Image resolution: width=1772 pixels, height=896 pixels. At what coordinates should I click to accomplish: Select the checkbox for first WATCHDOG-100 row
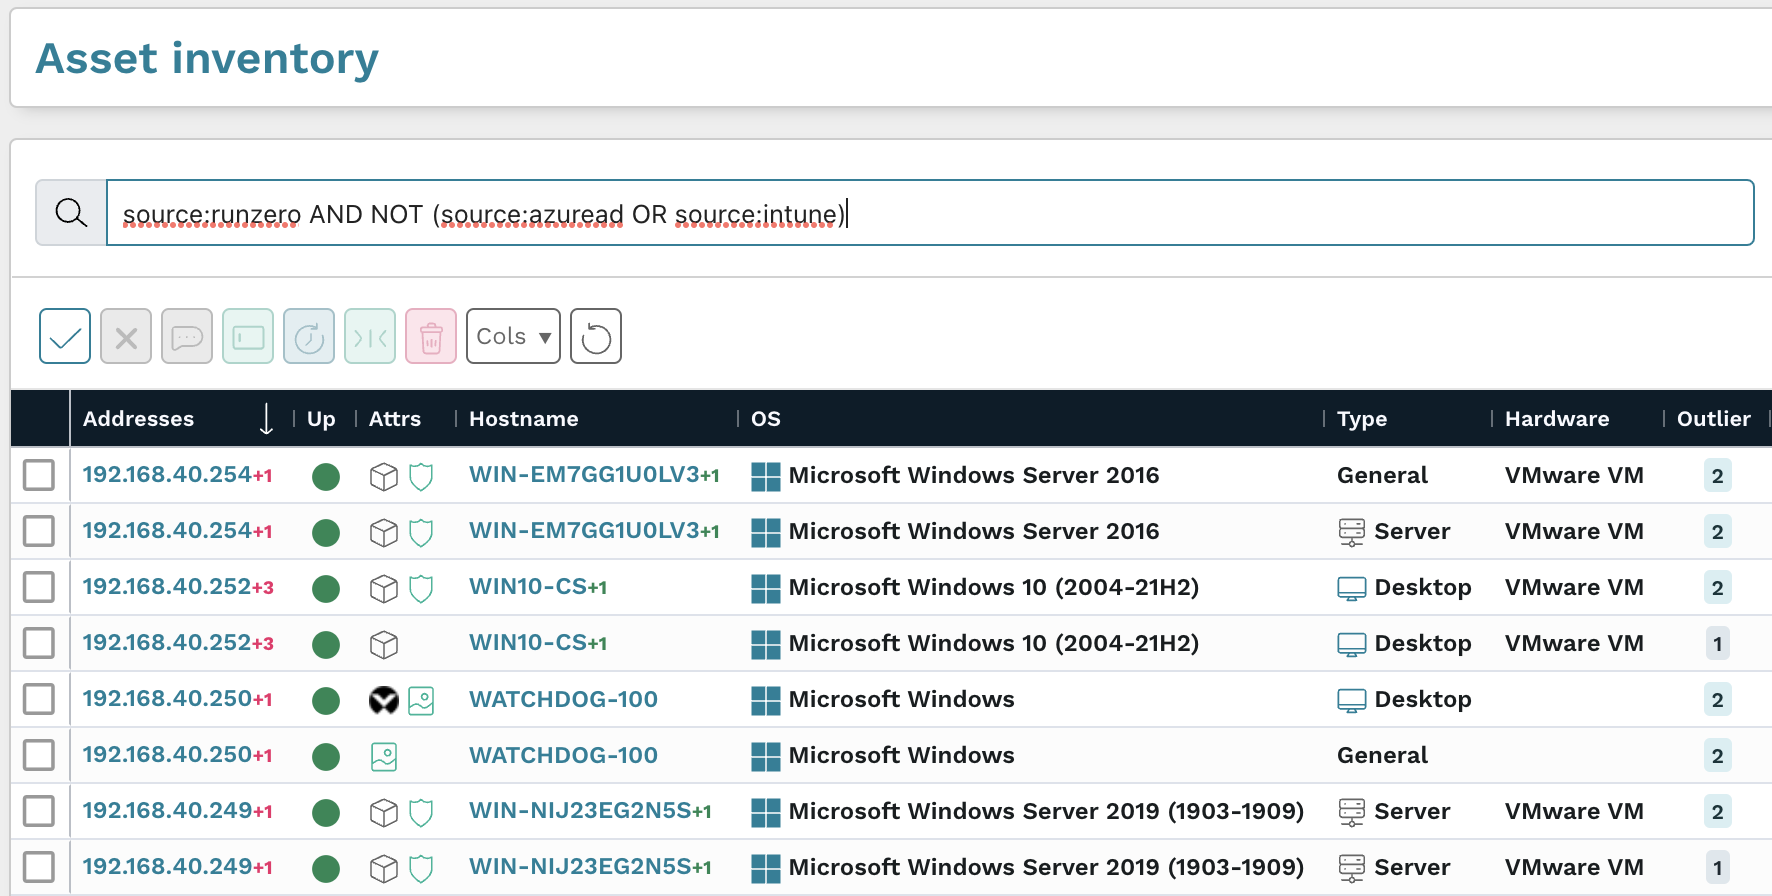tap(39, 699)
